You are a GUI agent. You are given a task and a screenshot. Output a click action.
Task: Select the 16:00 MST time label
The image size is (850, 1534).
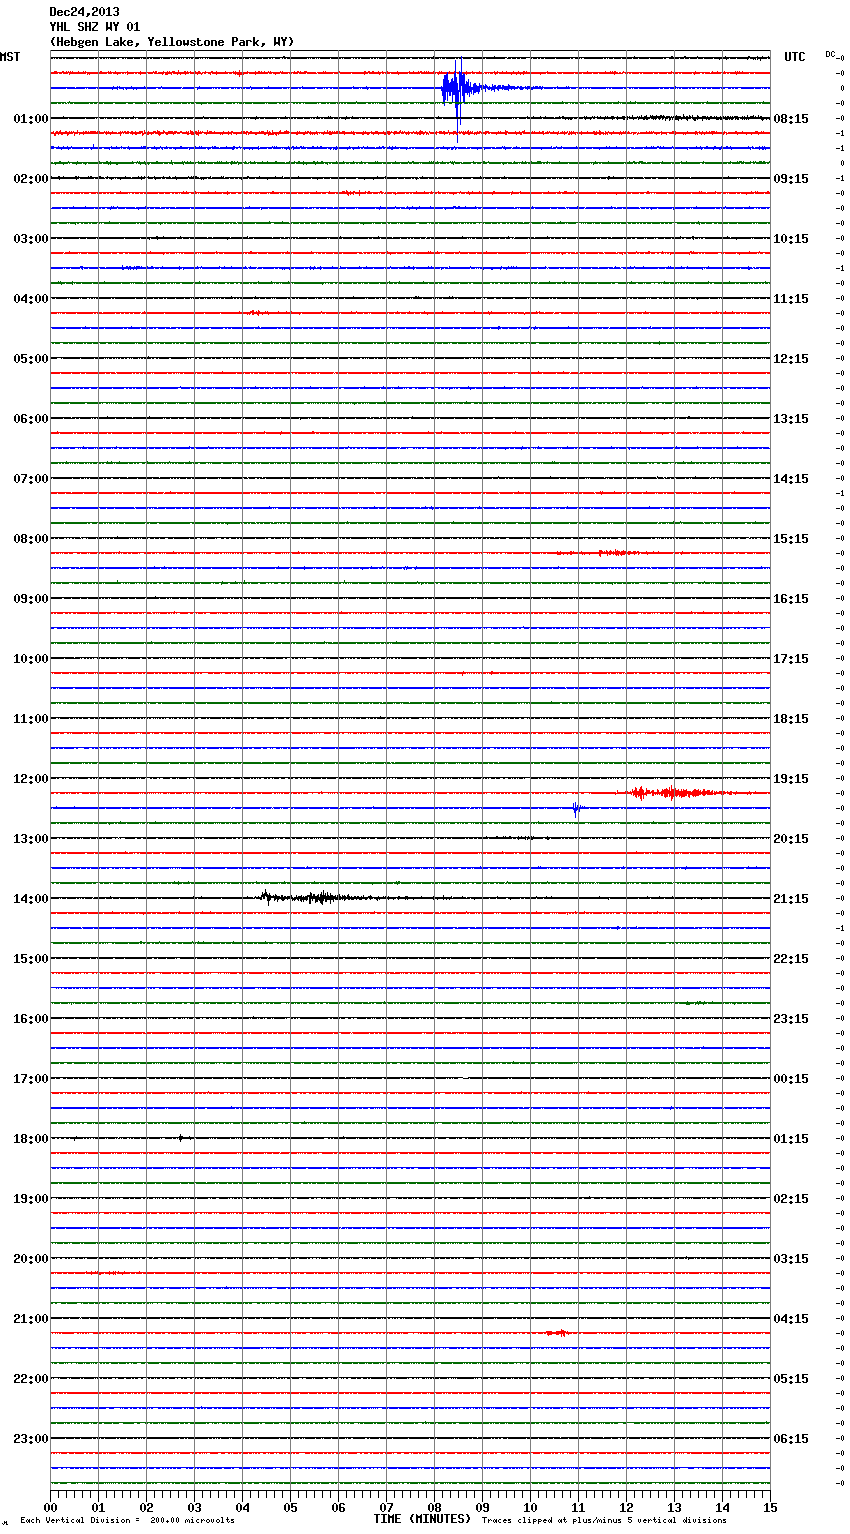click(x=31, y=1019)
